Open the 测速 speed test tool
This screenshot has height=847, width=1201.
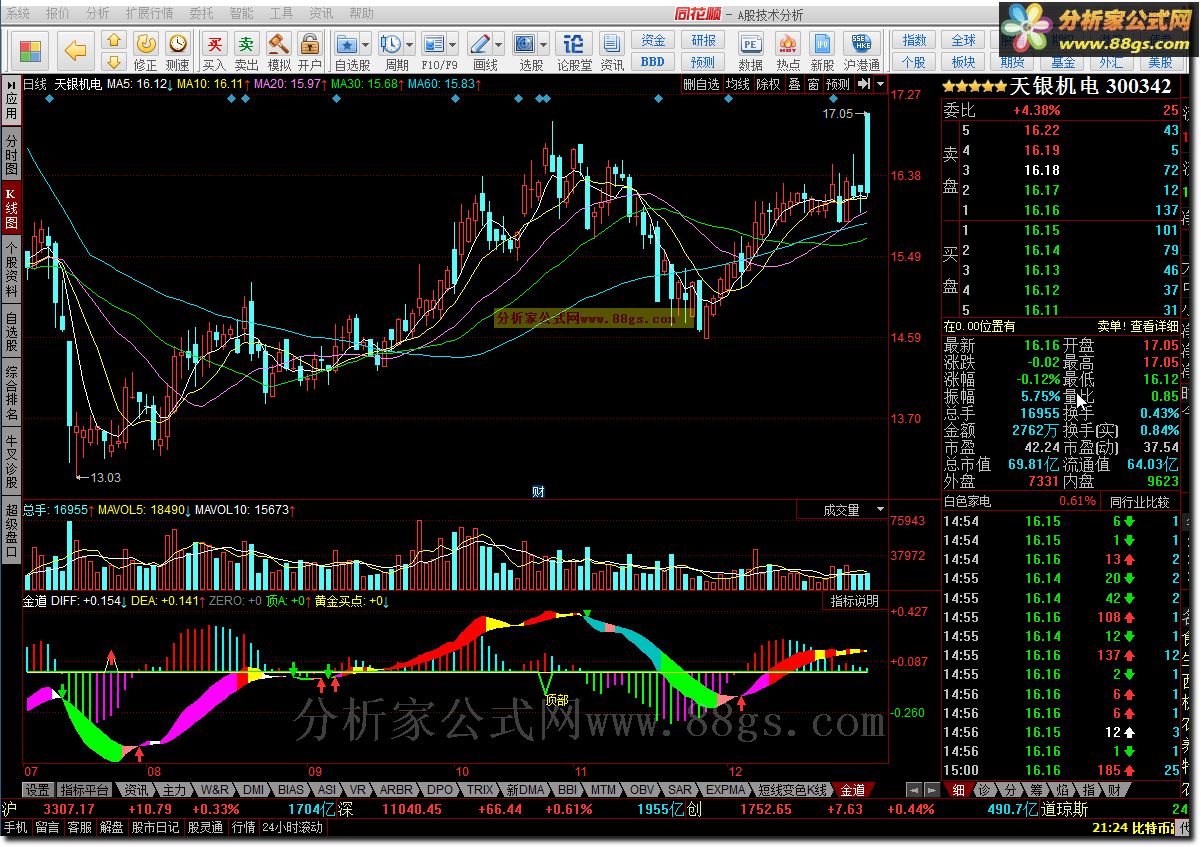tap(177, 51)
